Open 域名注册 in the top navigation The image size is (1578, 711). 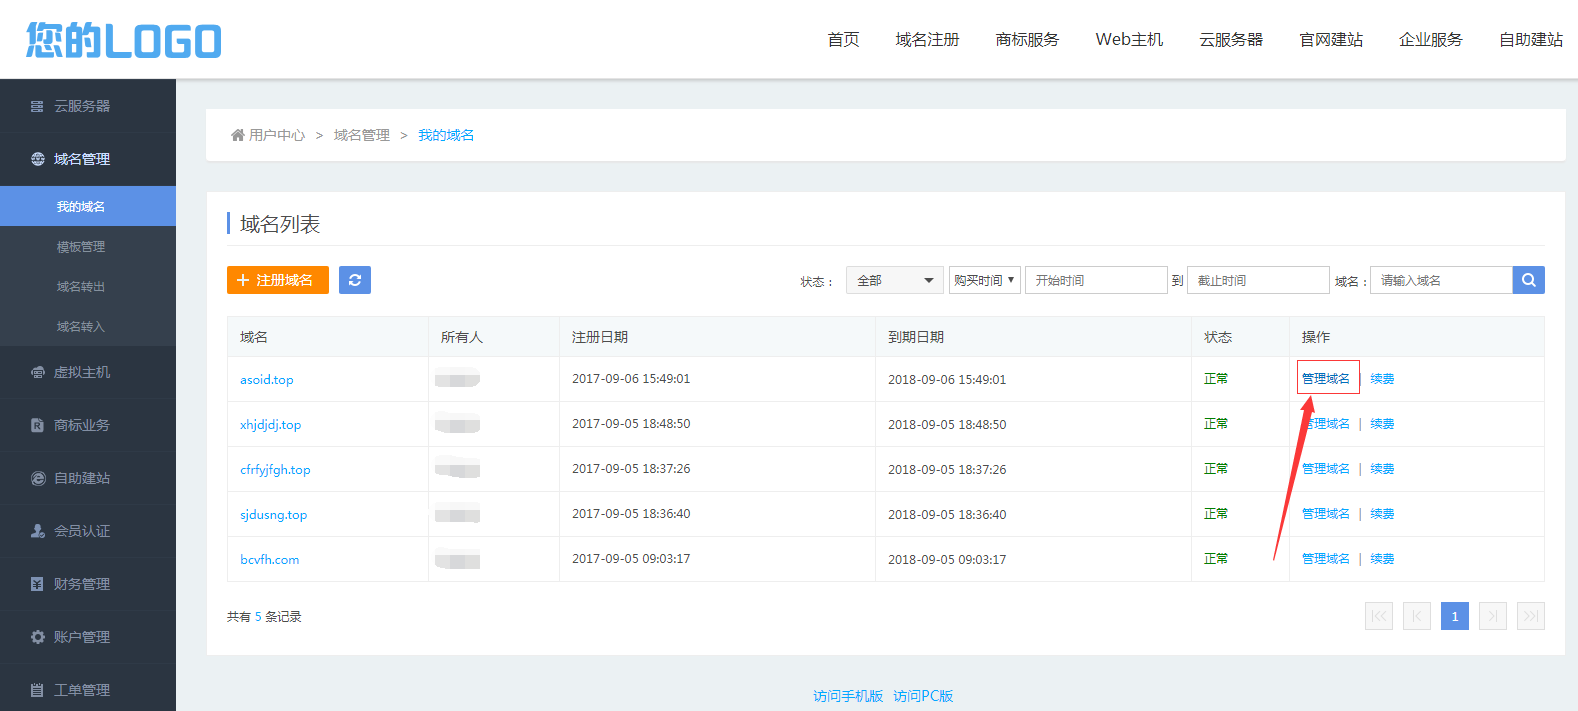pyautogui.click(x=927, y=40)
